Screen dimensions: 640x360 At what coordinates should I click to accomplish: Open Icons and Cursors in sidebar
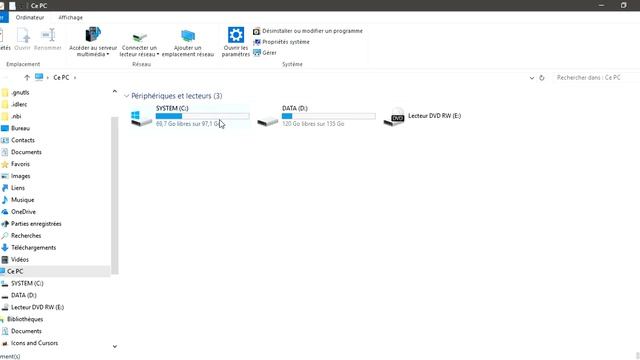tap(34, 343)
